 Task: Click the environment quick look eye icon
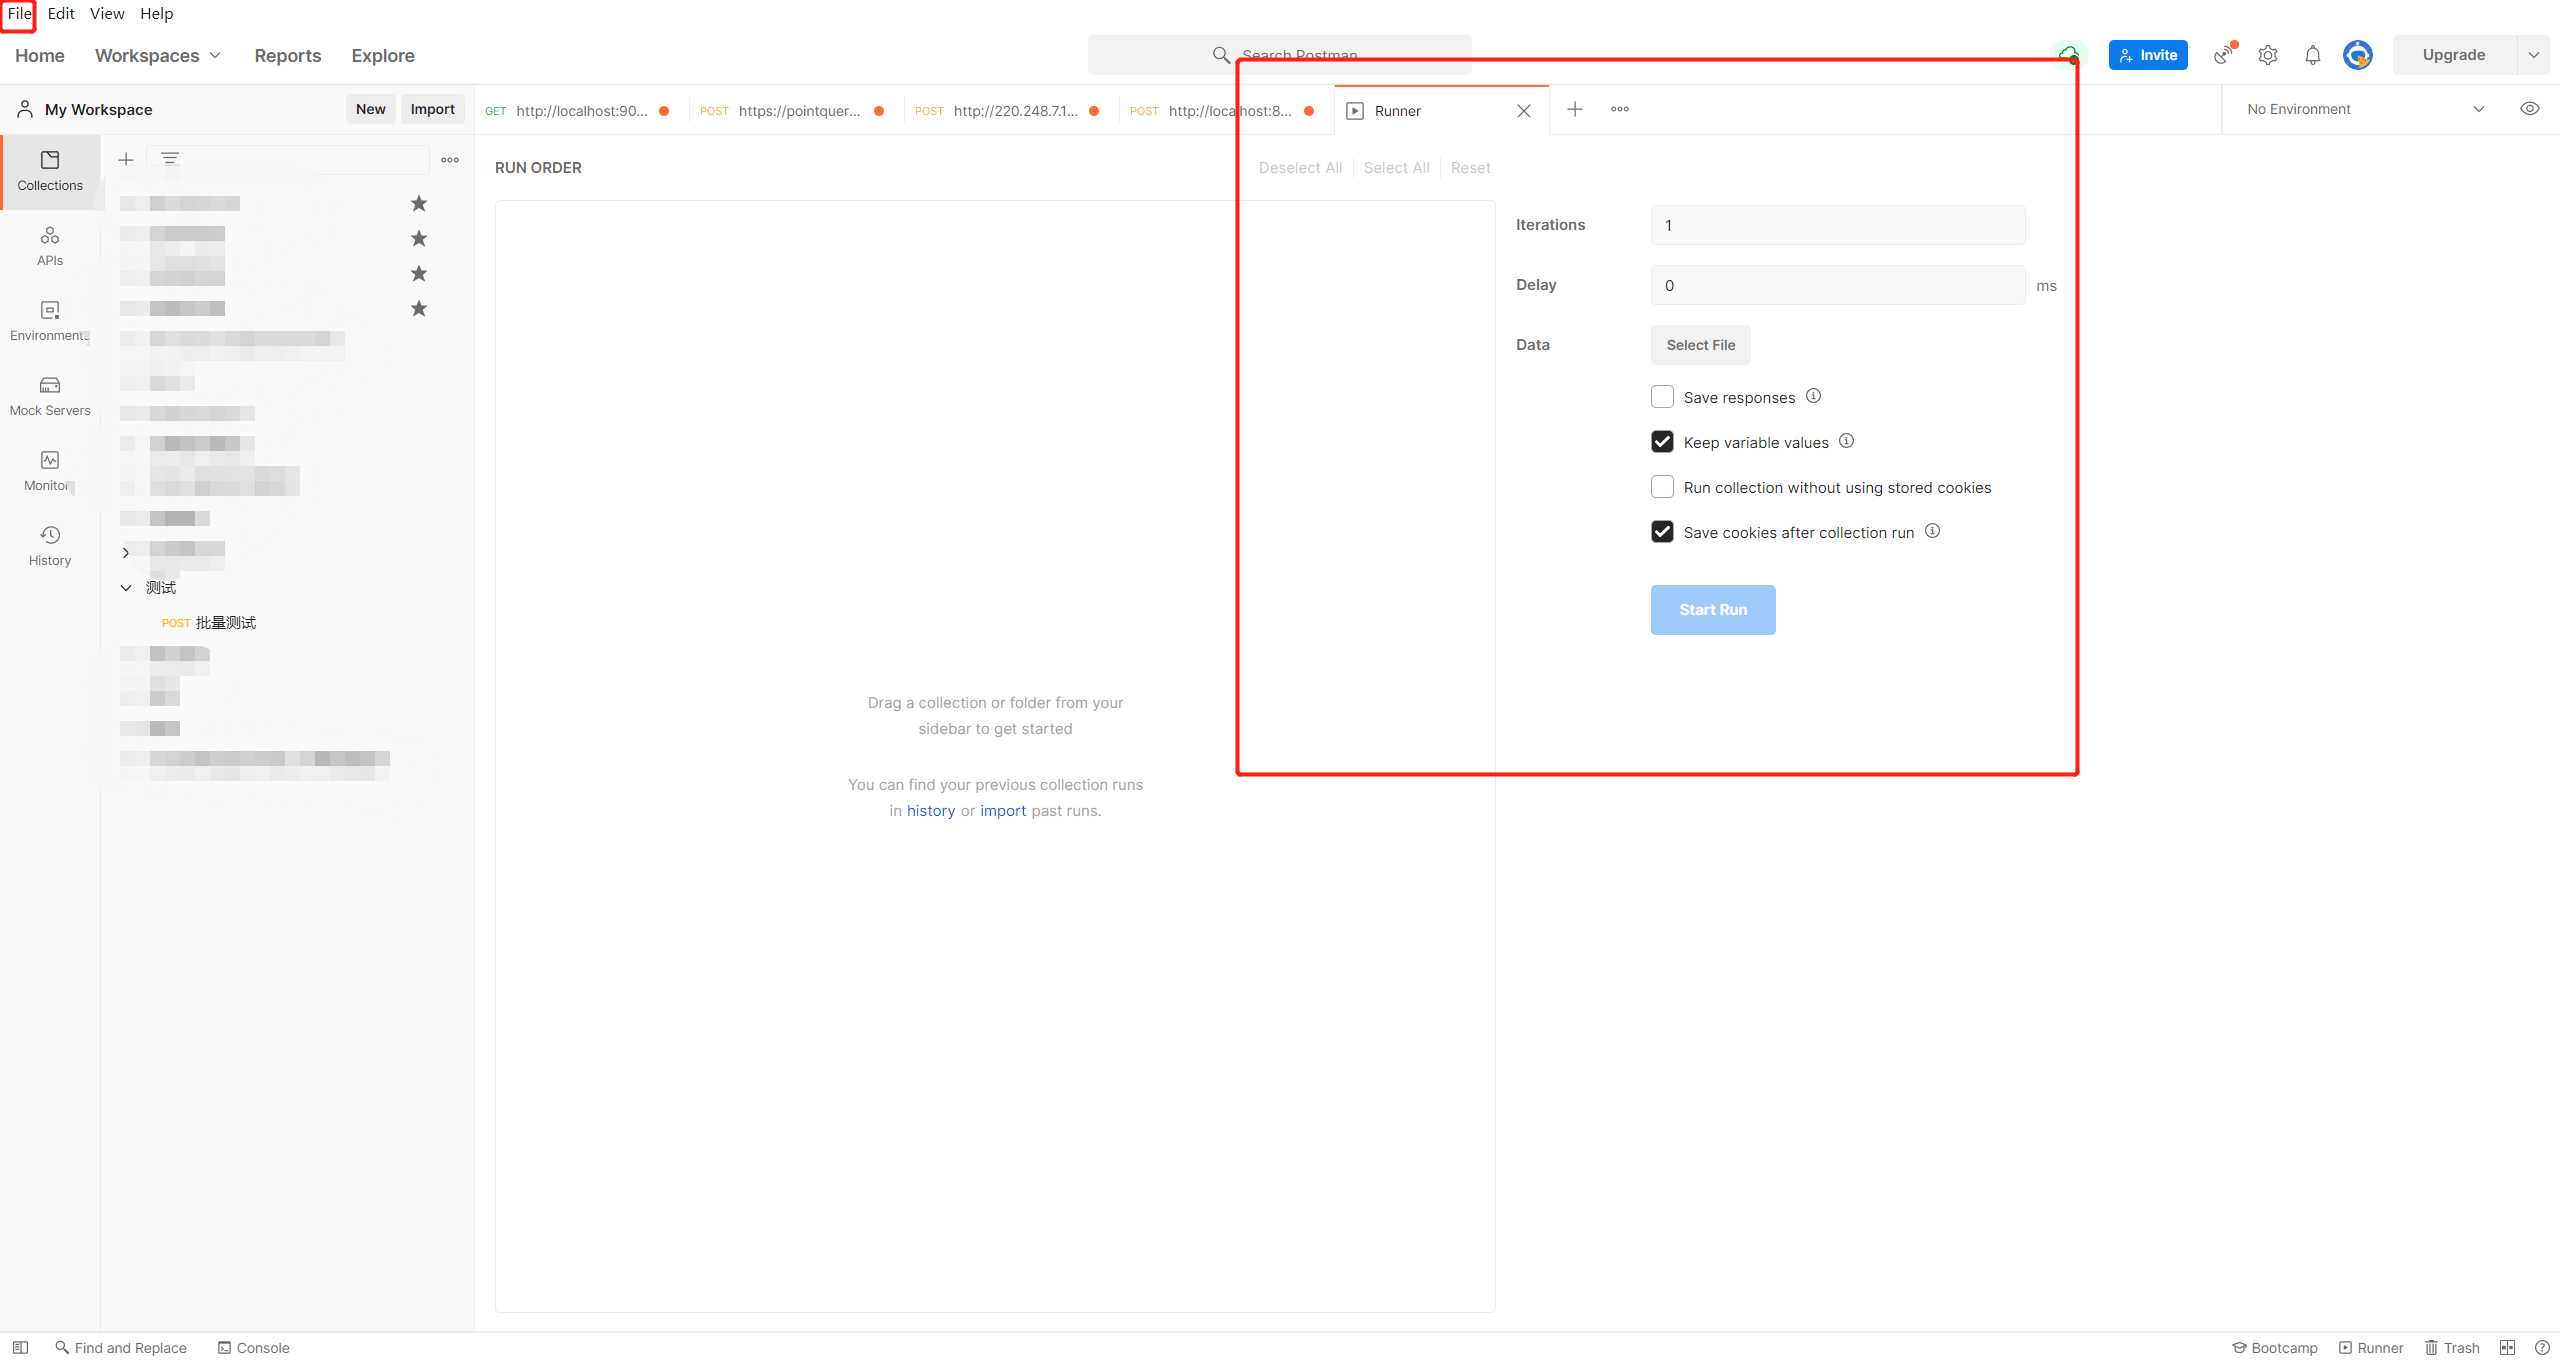tap(2529, 109)
